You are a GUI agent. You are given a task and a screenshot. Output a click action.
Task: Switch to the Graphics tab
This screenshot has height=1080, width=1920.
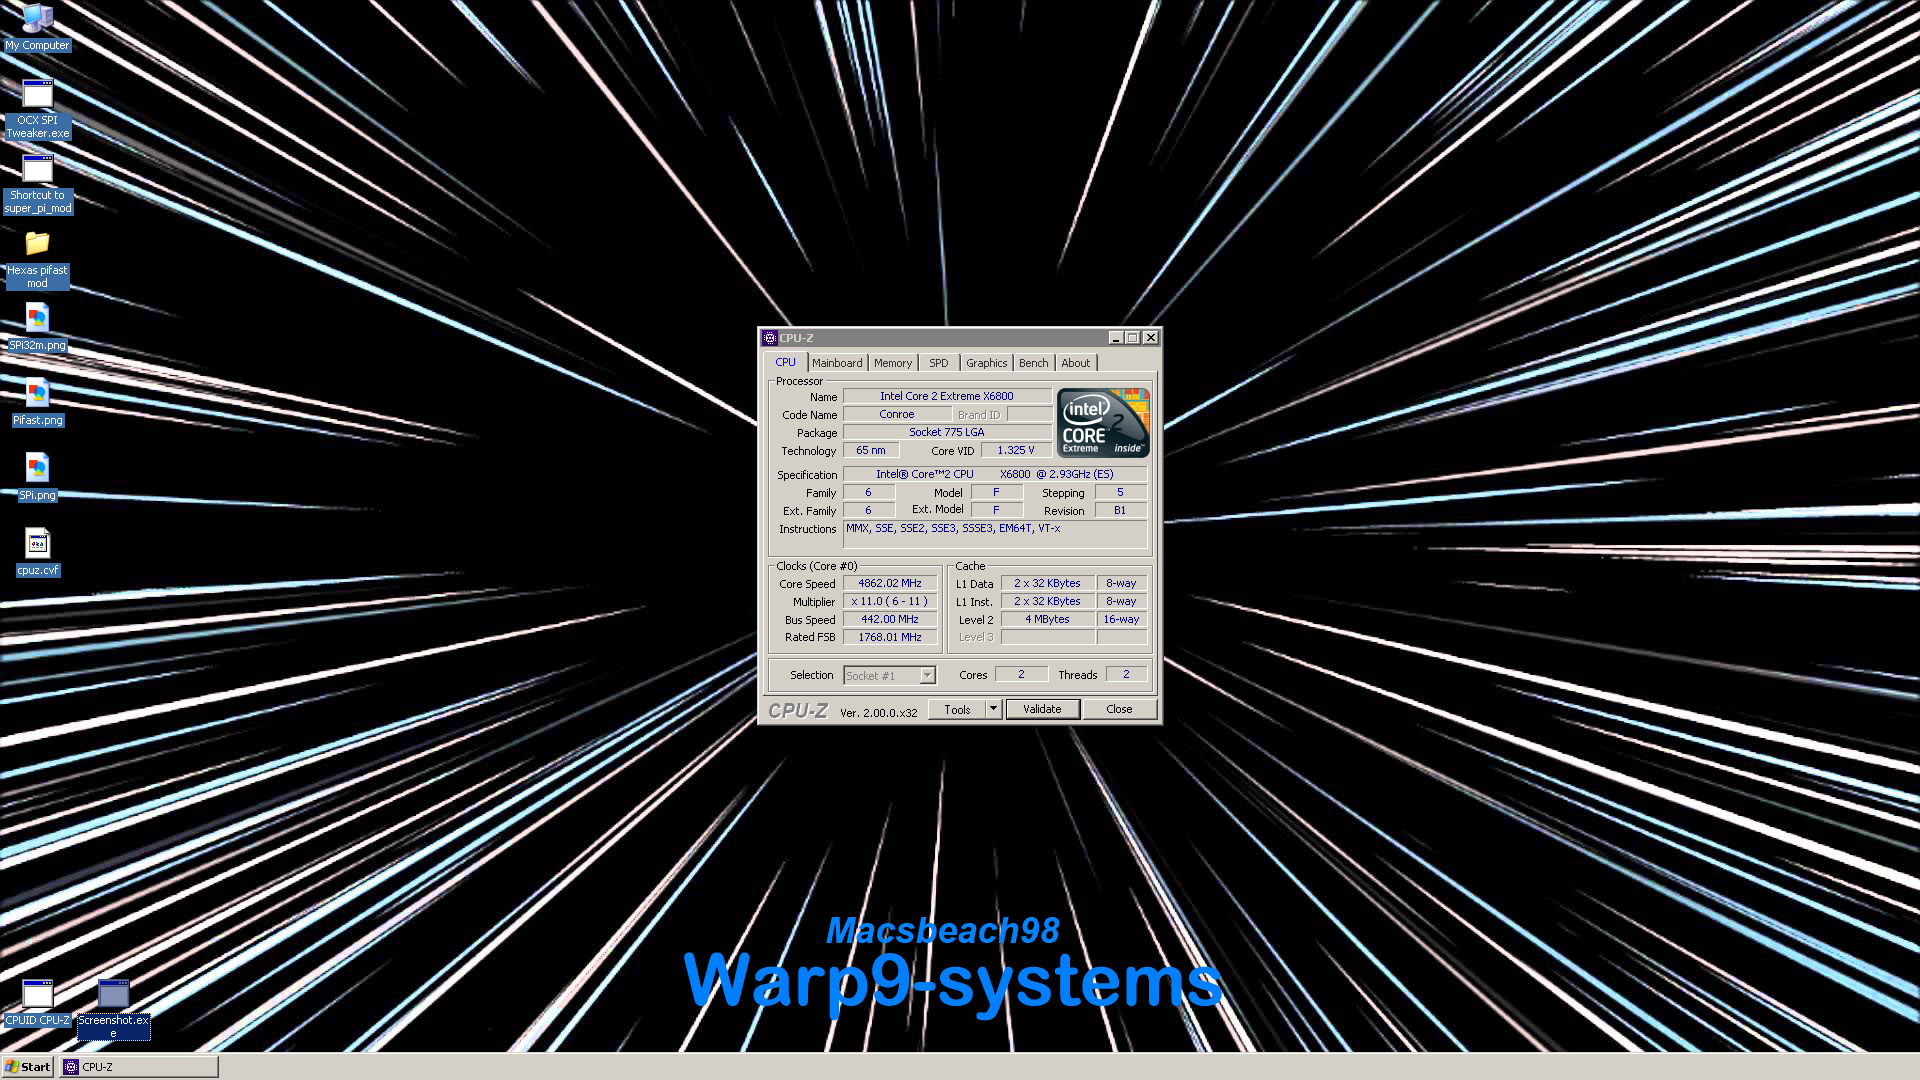(x=986, y=363)
